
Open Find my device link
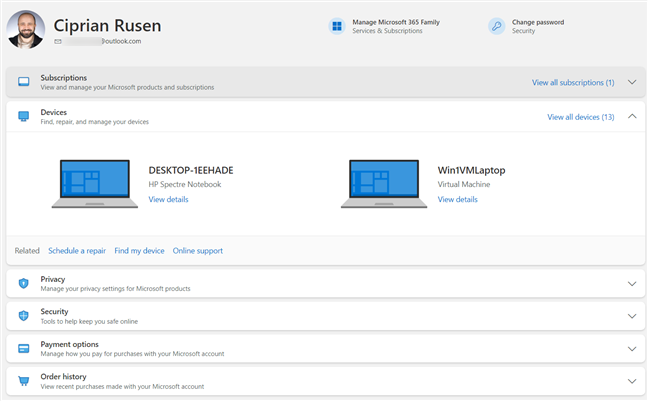139,251
